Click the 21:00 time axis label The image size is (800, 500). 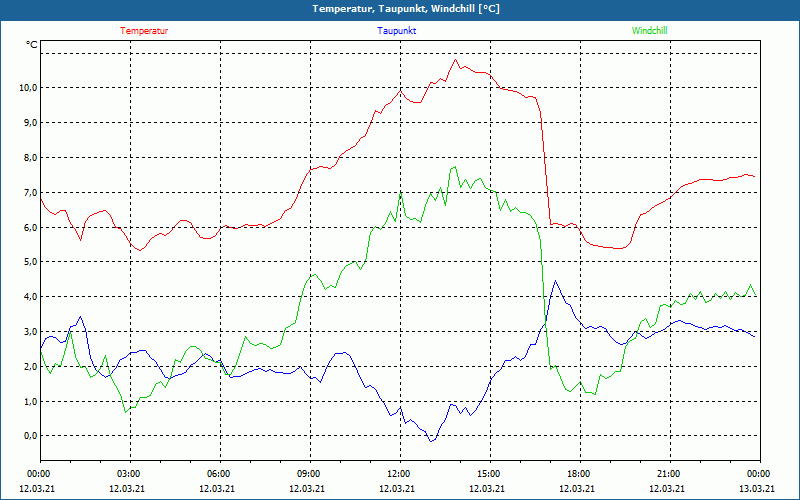[x=670, y=474]
